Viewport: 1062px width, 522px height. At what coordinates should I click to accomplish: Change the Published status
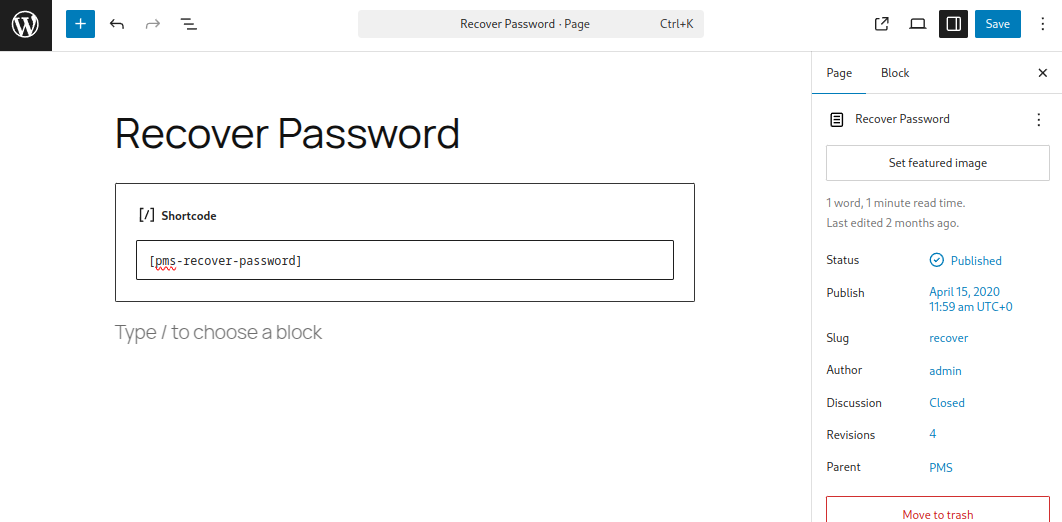coord(966,261)
